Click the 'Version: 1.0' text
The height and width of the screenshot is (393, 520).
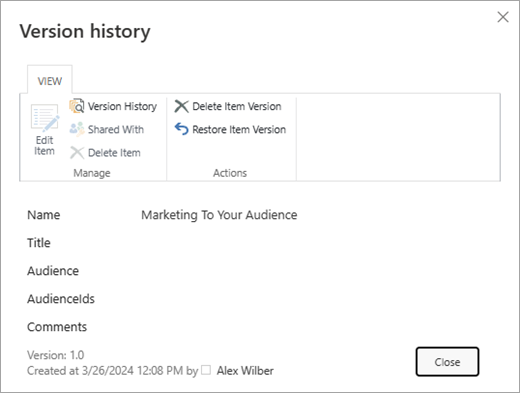click(56, 355)
